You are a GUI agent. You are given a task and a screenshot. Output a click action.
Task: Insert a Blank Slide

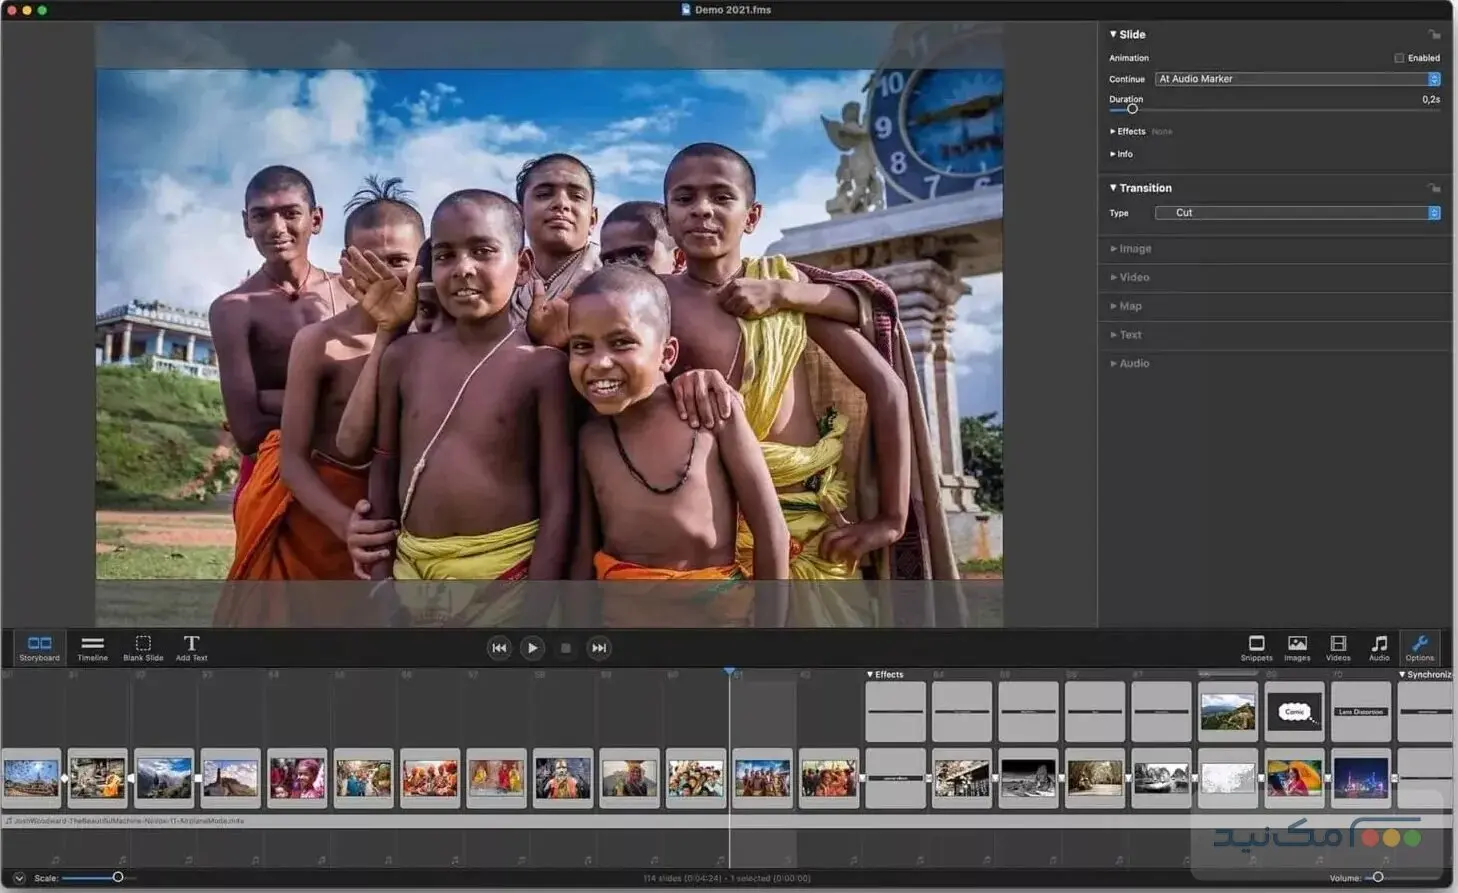click(143, 647)
